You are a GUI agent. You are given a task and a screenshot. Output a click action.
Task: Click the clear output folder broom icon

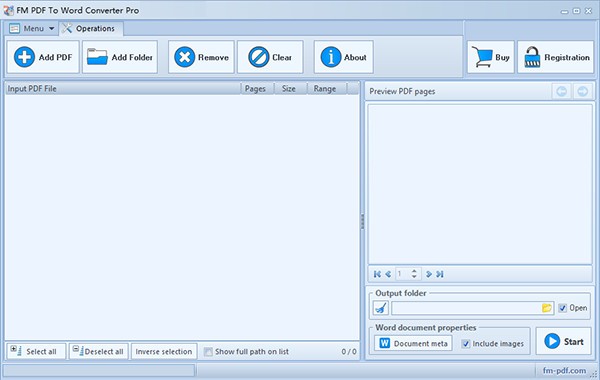click(381, 308)
